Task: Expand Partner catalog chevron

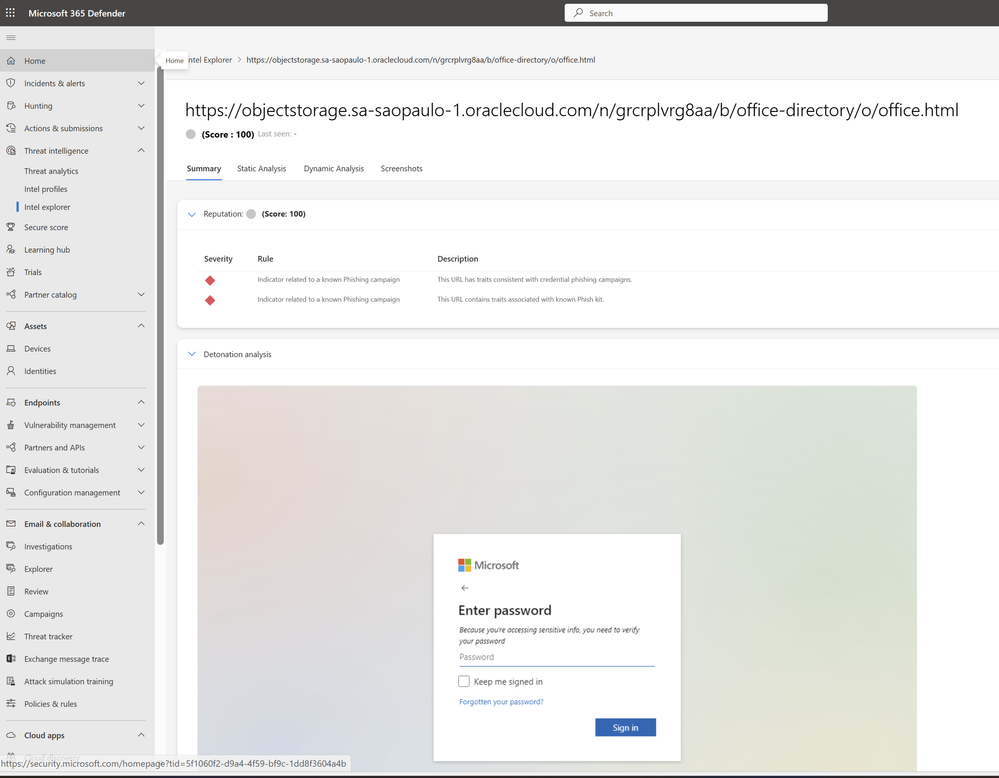Action: (141, 294)
